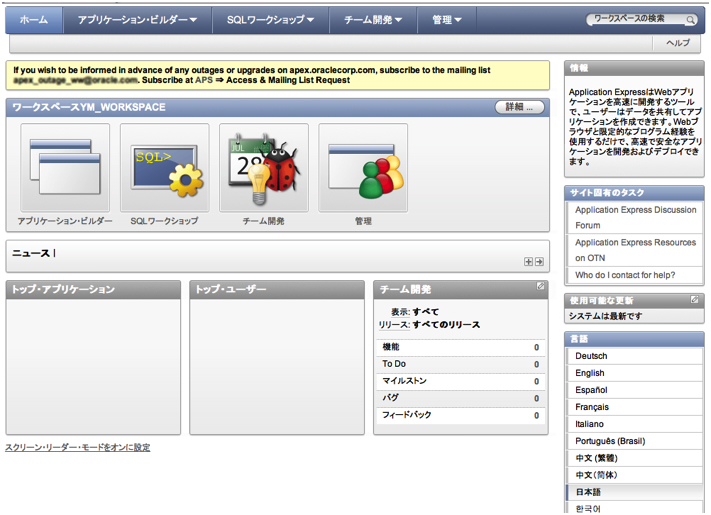
Task: Switch language to English
Action: pos(635,373)
